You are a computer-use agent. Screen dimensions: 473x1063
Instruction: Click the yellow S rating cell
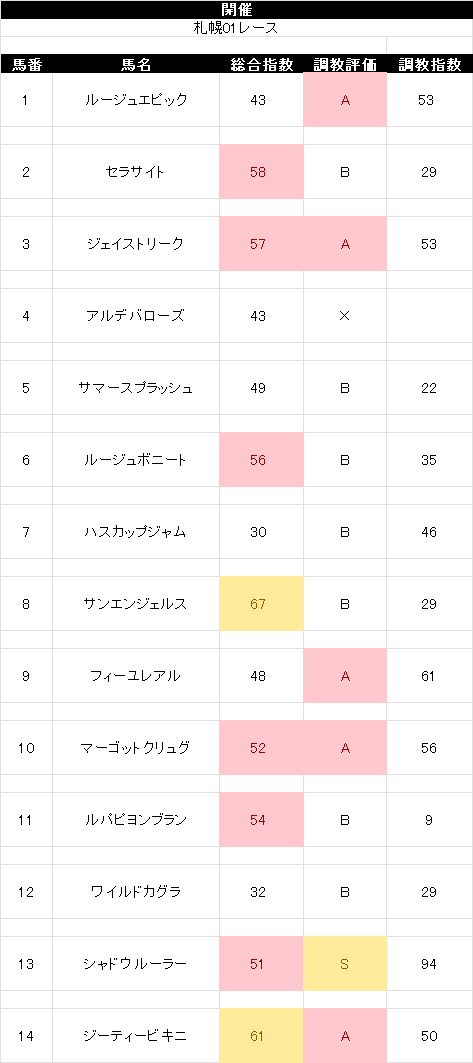tap(345, 964)
